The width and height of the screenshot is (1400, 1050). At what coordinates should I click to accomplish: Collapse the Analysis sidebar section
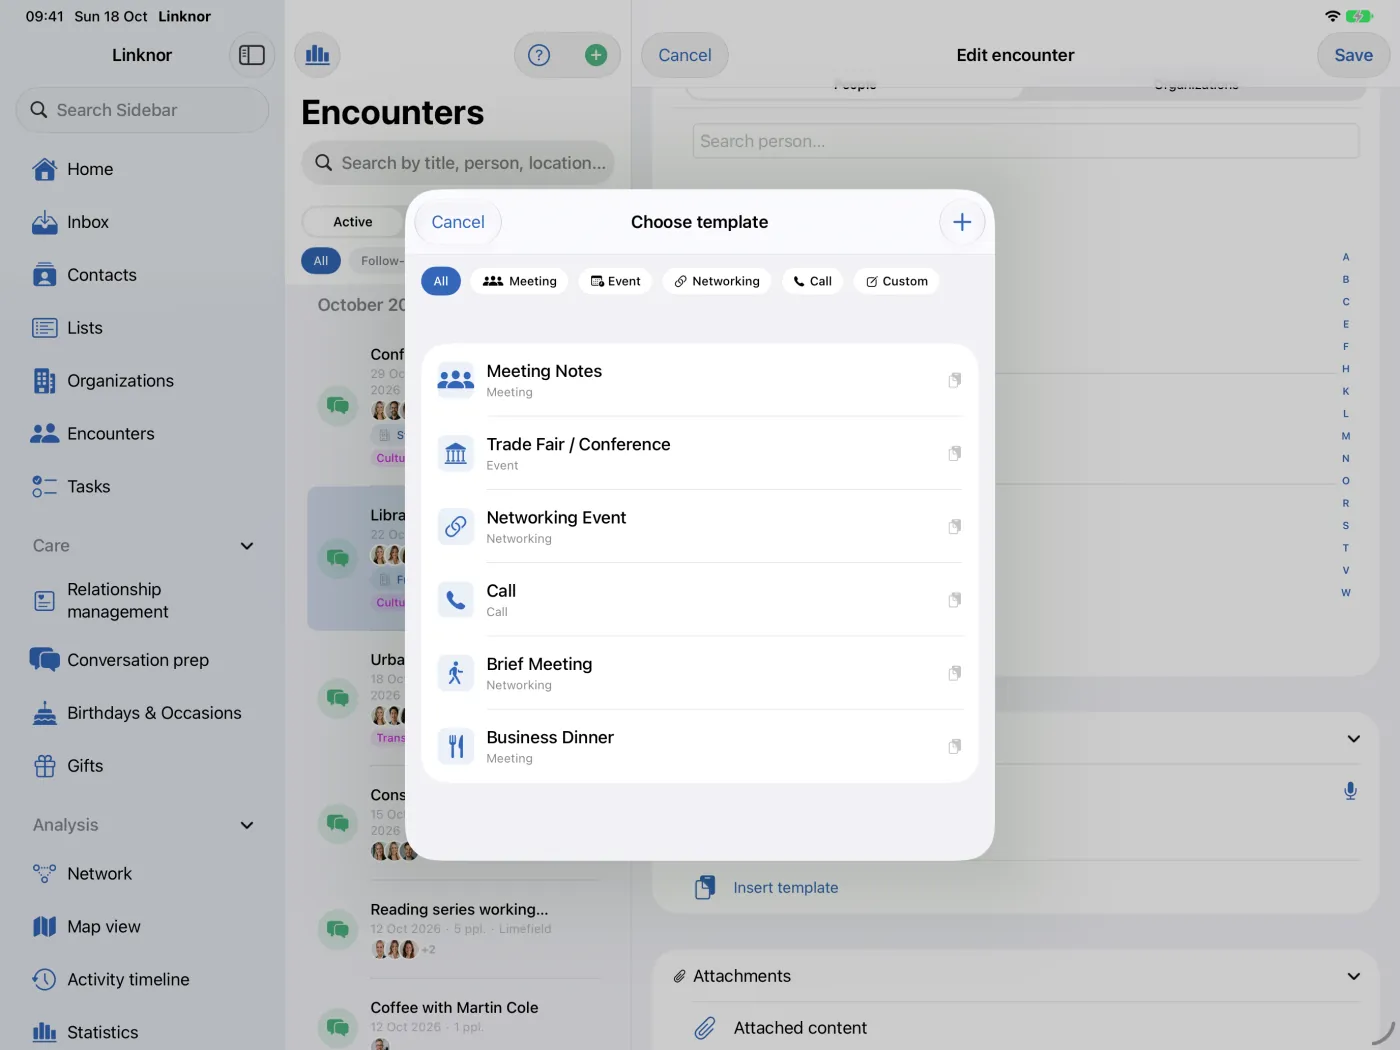pyautogui.click(x=247, y=825)
